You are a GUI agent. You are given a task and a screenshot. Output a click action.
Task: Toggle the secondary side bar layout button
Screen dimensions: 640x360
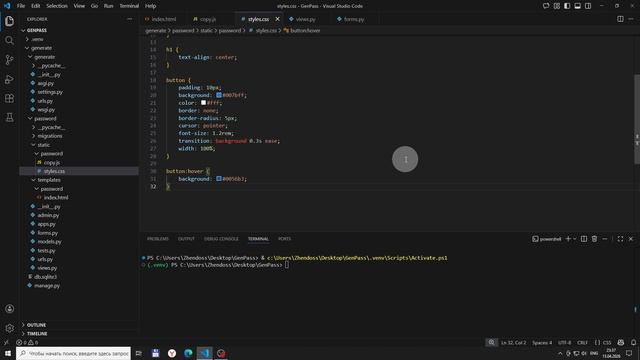point(588,6)
